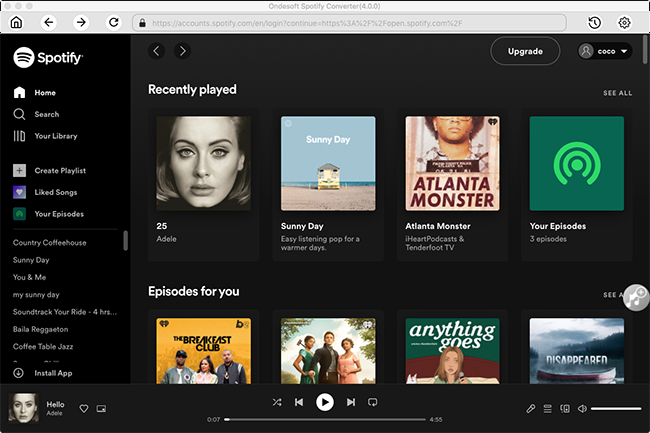Open Search in the sidebar
Screen dimensions: 650x433
point(46,114)
